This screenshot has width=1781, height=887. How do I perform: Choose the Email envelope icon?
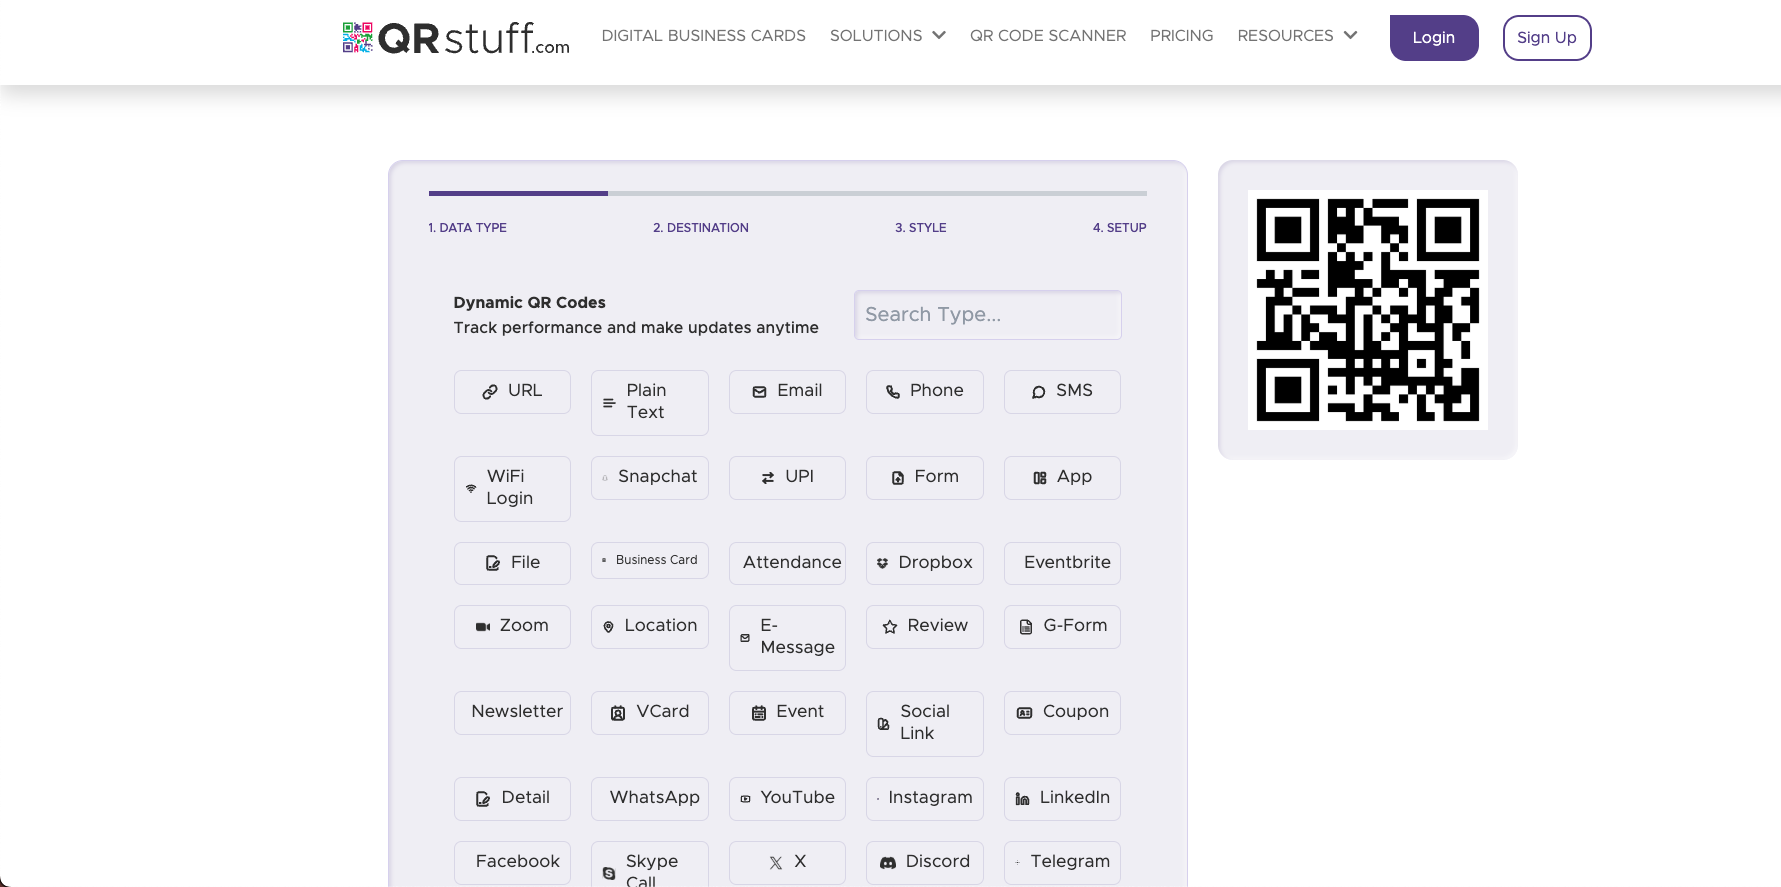pyautogui.click(x=760, y=392)
